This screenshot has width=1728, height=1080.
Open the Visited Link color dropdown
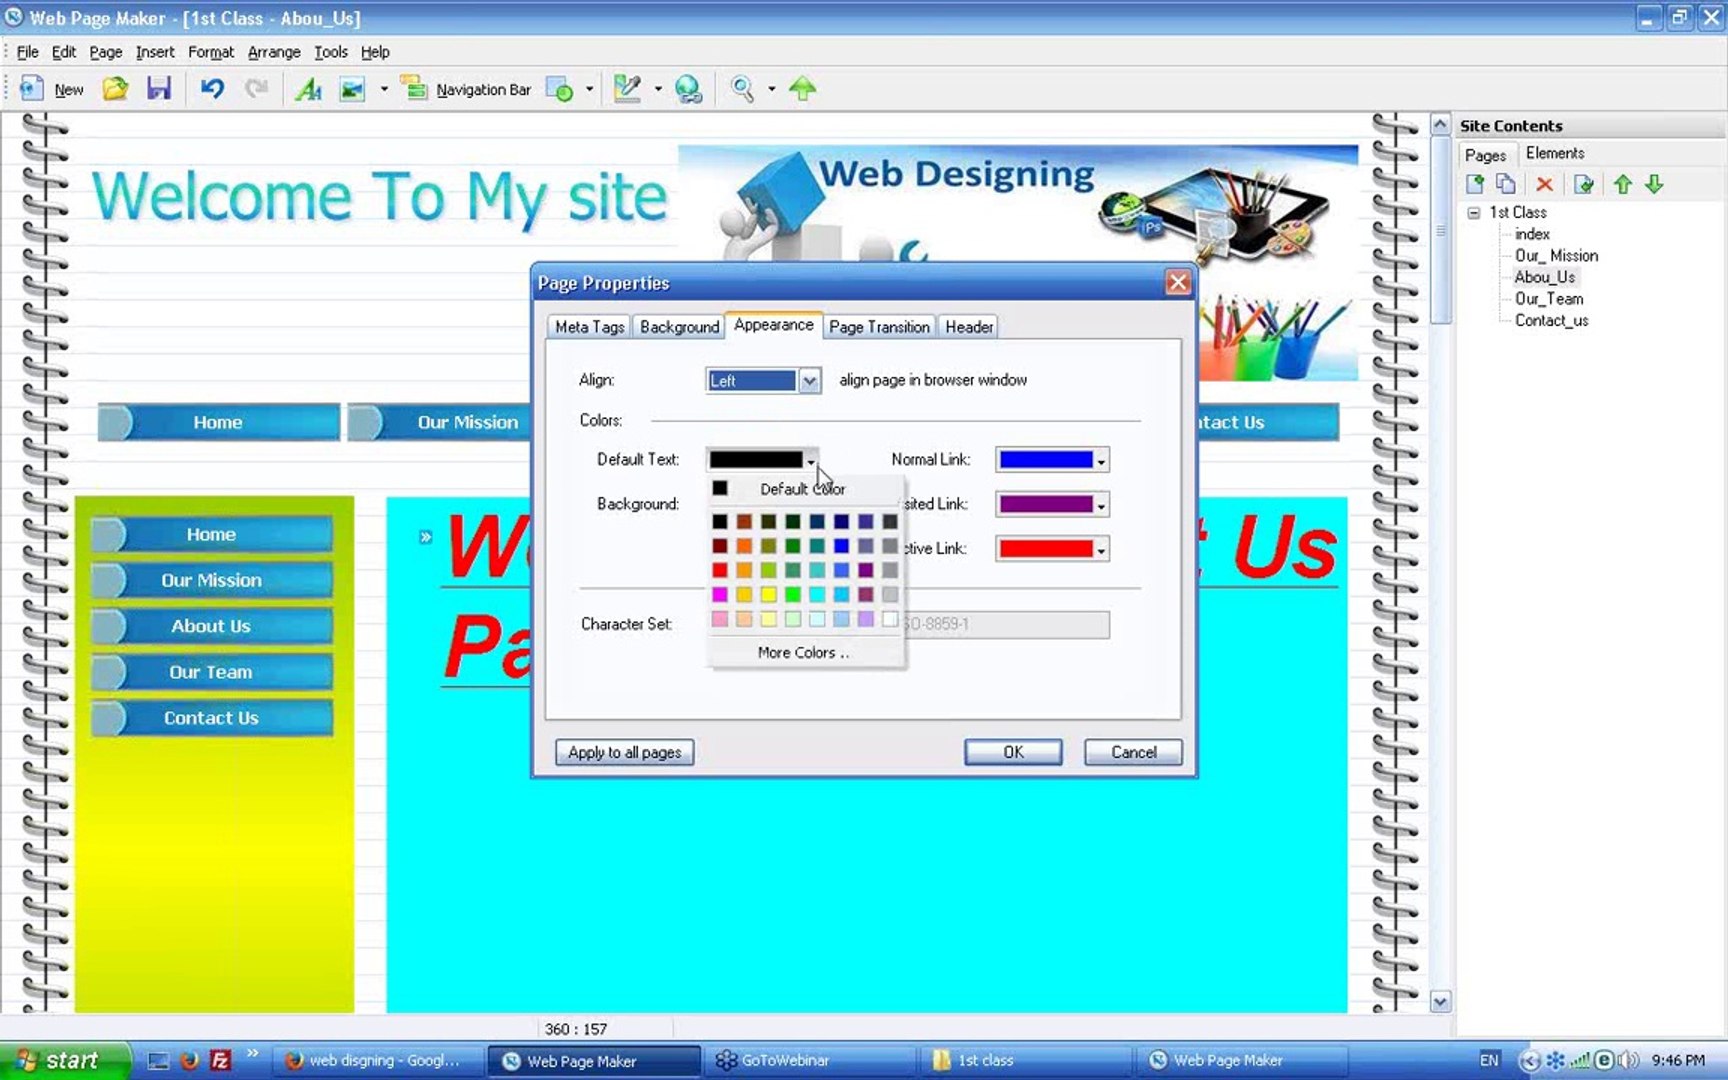(1101, 505)
